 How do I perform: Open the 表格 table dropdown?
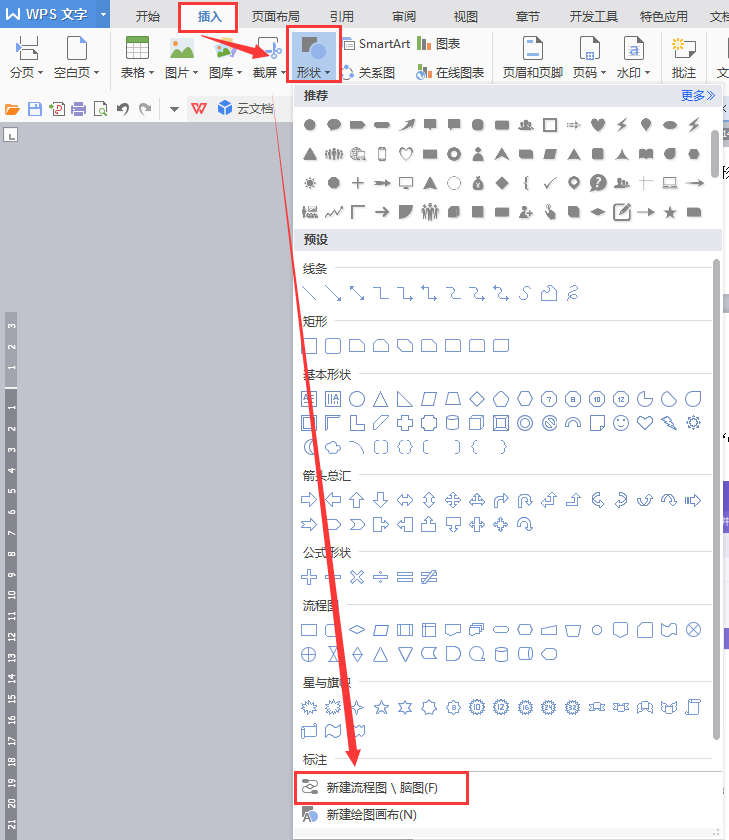tap(137, 56)
